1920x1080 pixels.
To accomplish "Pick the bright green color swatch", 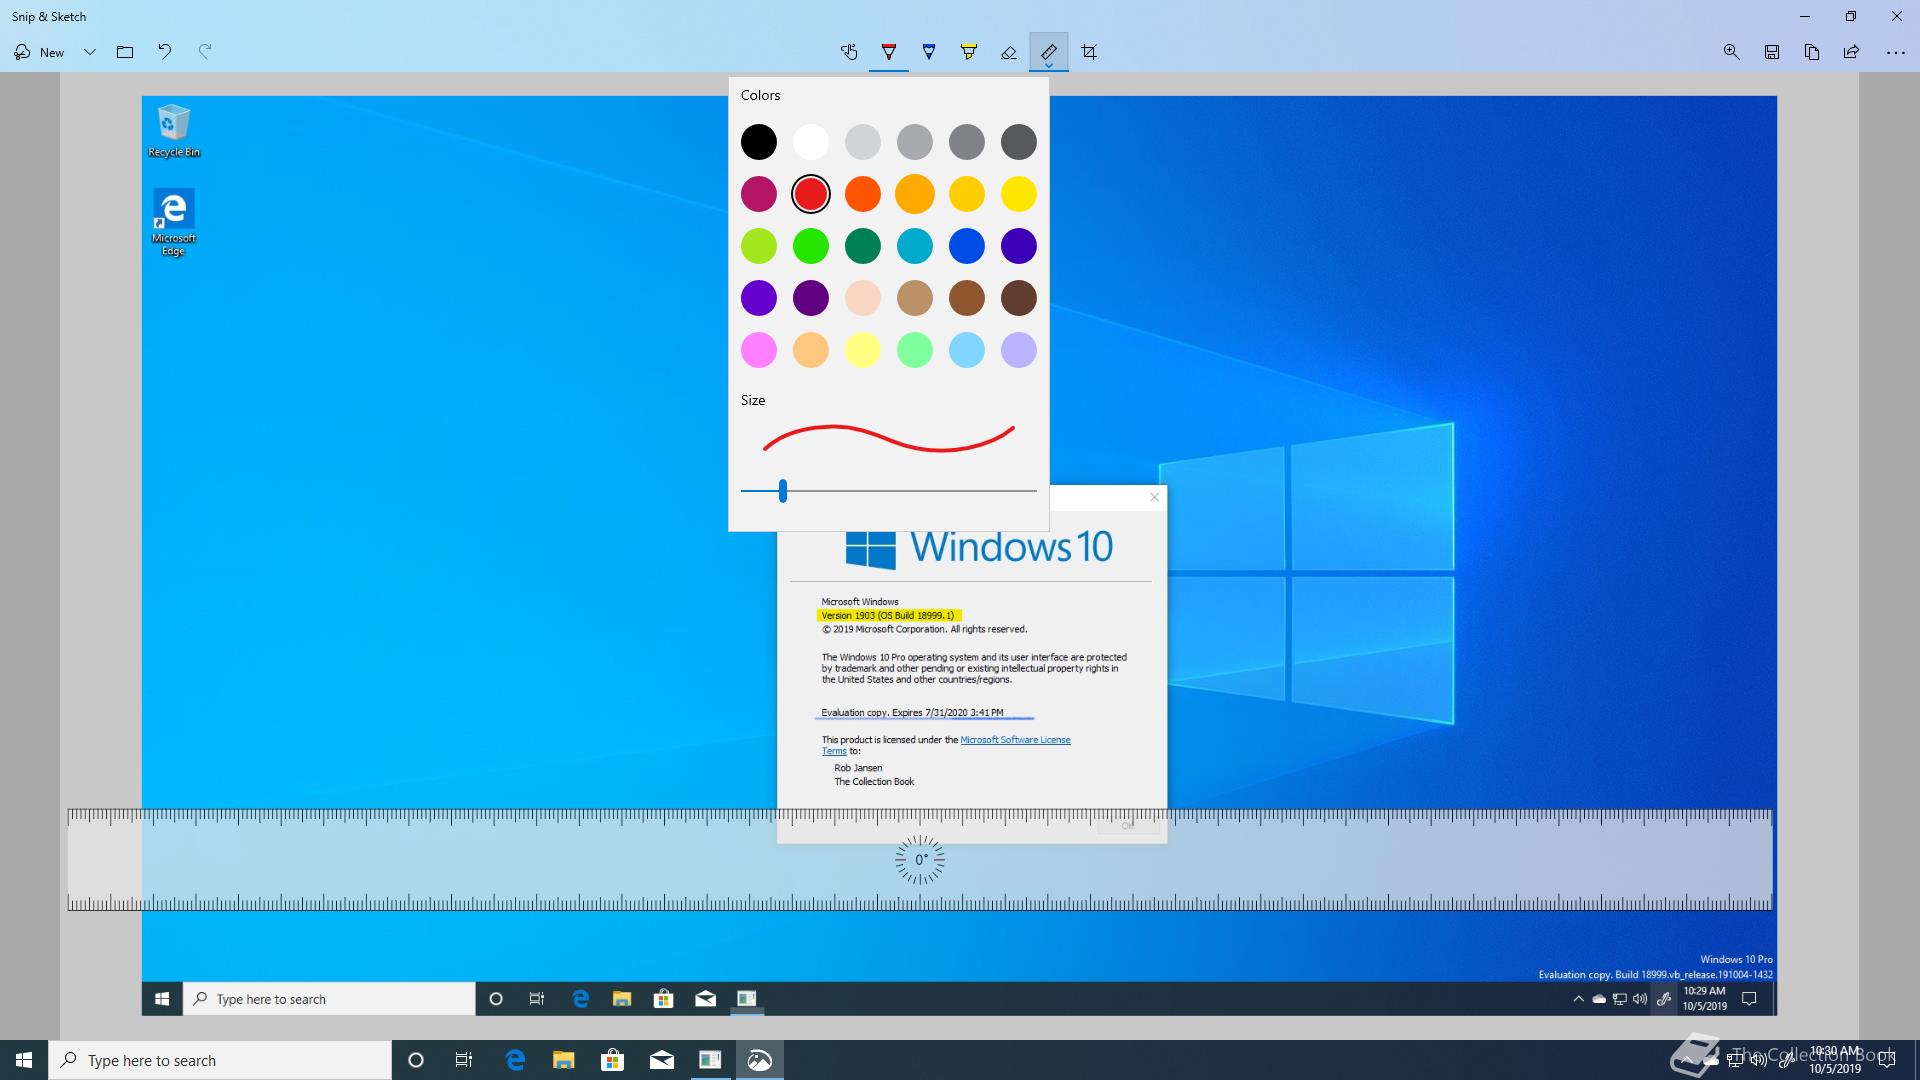I will point(811,246).
